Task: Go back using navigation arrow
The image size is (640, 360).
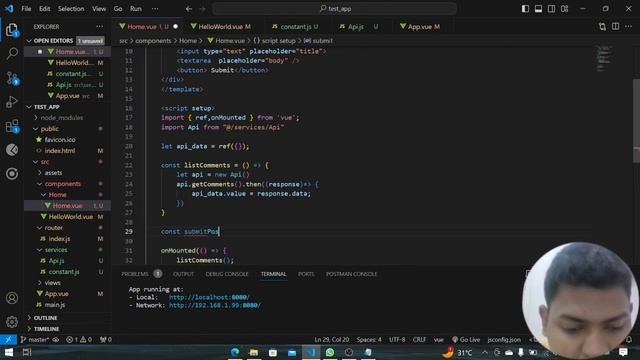Action: click(x=189, y=9)
